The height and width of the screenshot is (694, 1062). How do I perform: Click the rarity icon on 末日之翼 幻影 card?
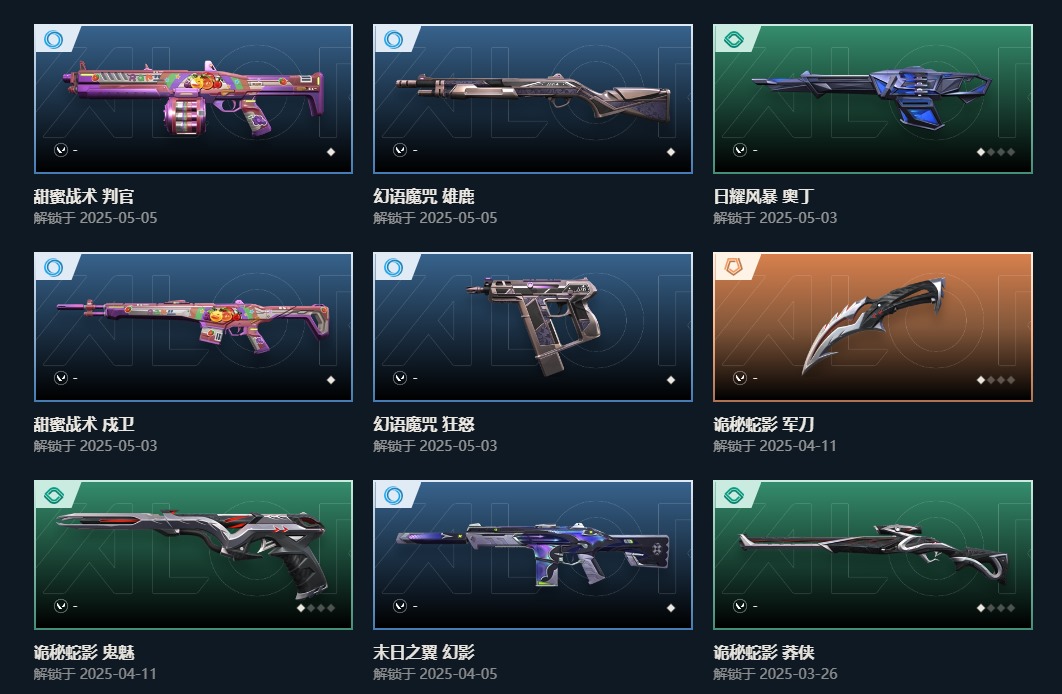(393, 496)
